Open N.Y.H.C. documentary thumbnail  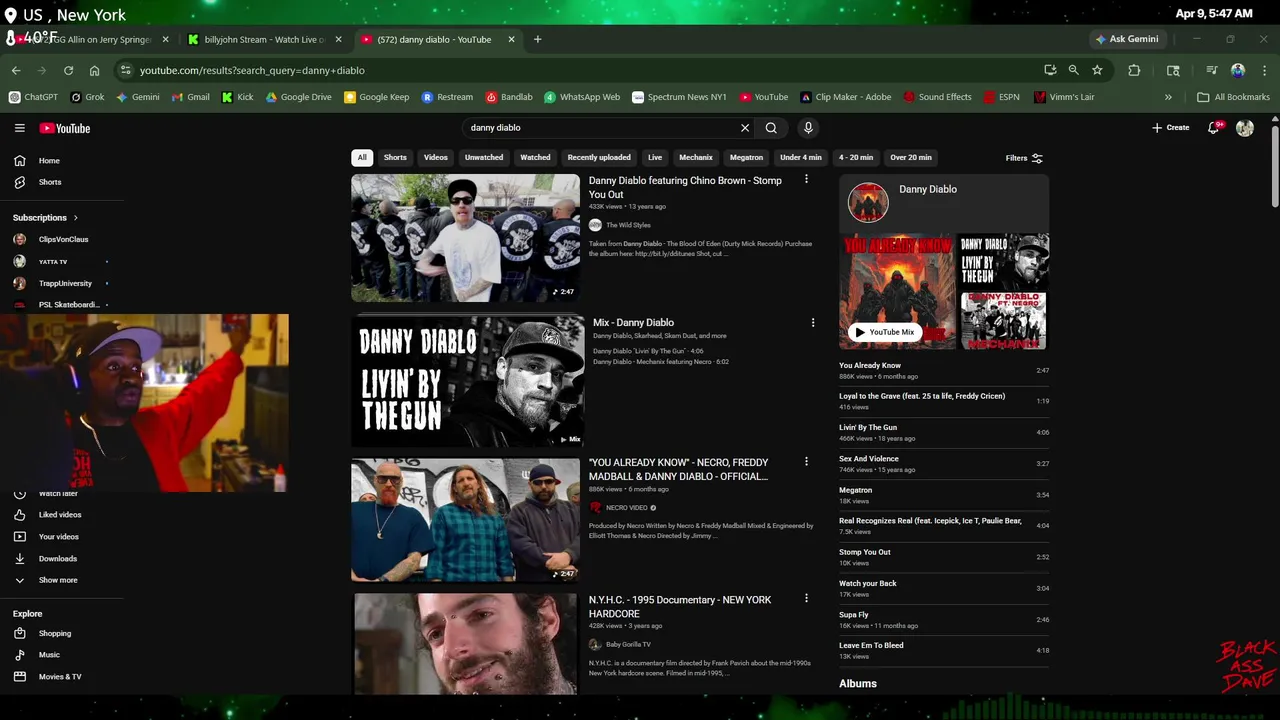(x=465, y=644)
